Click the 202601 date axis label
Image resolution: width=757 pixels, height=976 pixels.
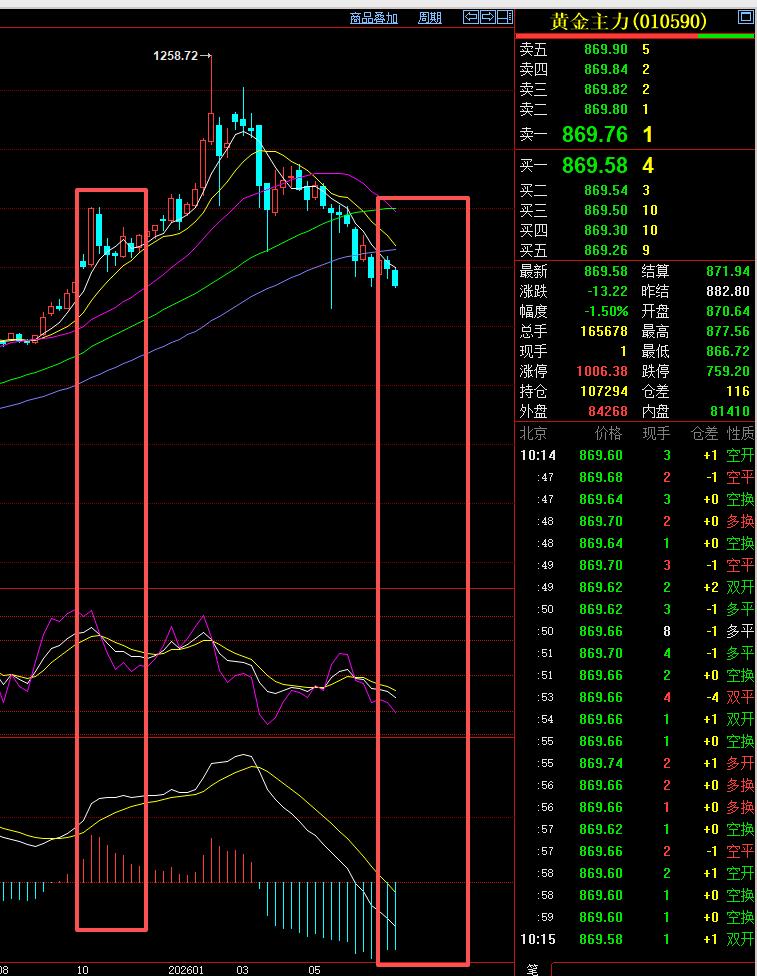(x=186, y=970)
